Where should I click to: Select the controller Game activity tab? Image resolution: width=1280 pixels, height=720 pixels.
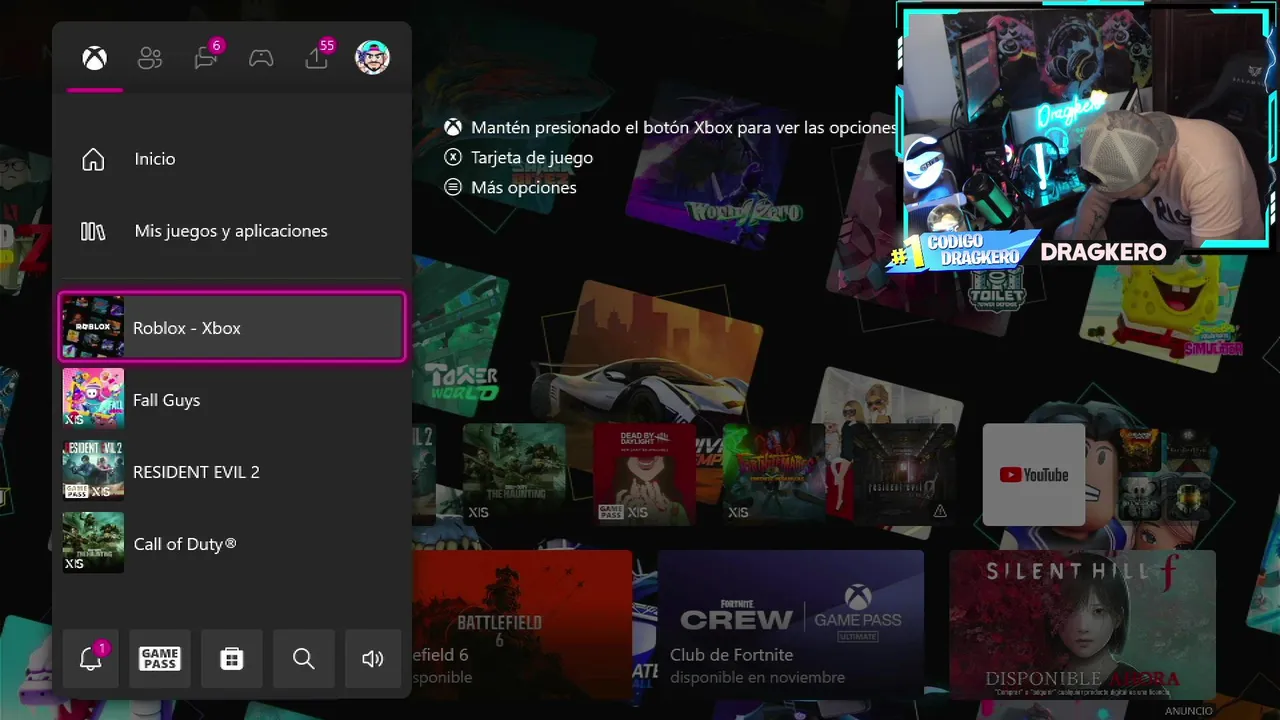pos(261,58)
